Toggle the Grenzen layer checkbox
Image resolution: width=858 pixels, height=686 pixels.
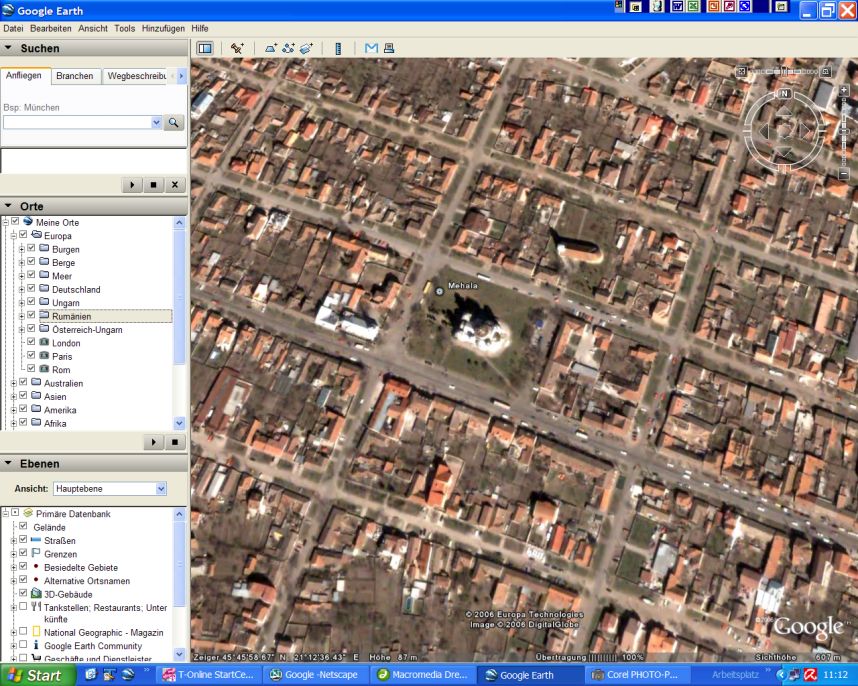pyautogui.click(x=23, y=553)
